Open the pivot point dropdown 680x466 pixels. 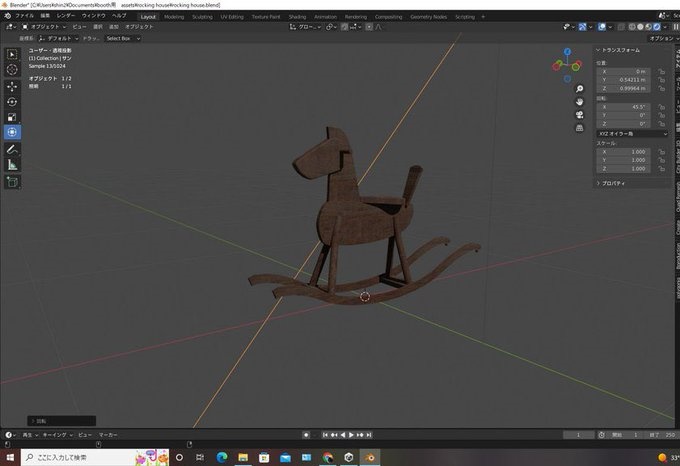(332, 27)
